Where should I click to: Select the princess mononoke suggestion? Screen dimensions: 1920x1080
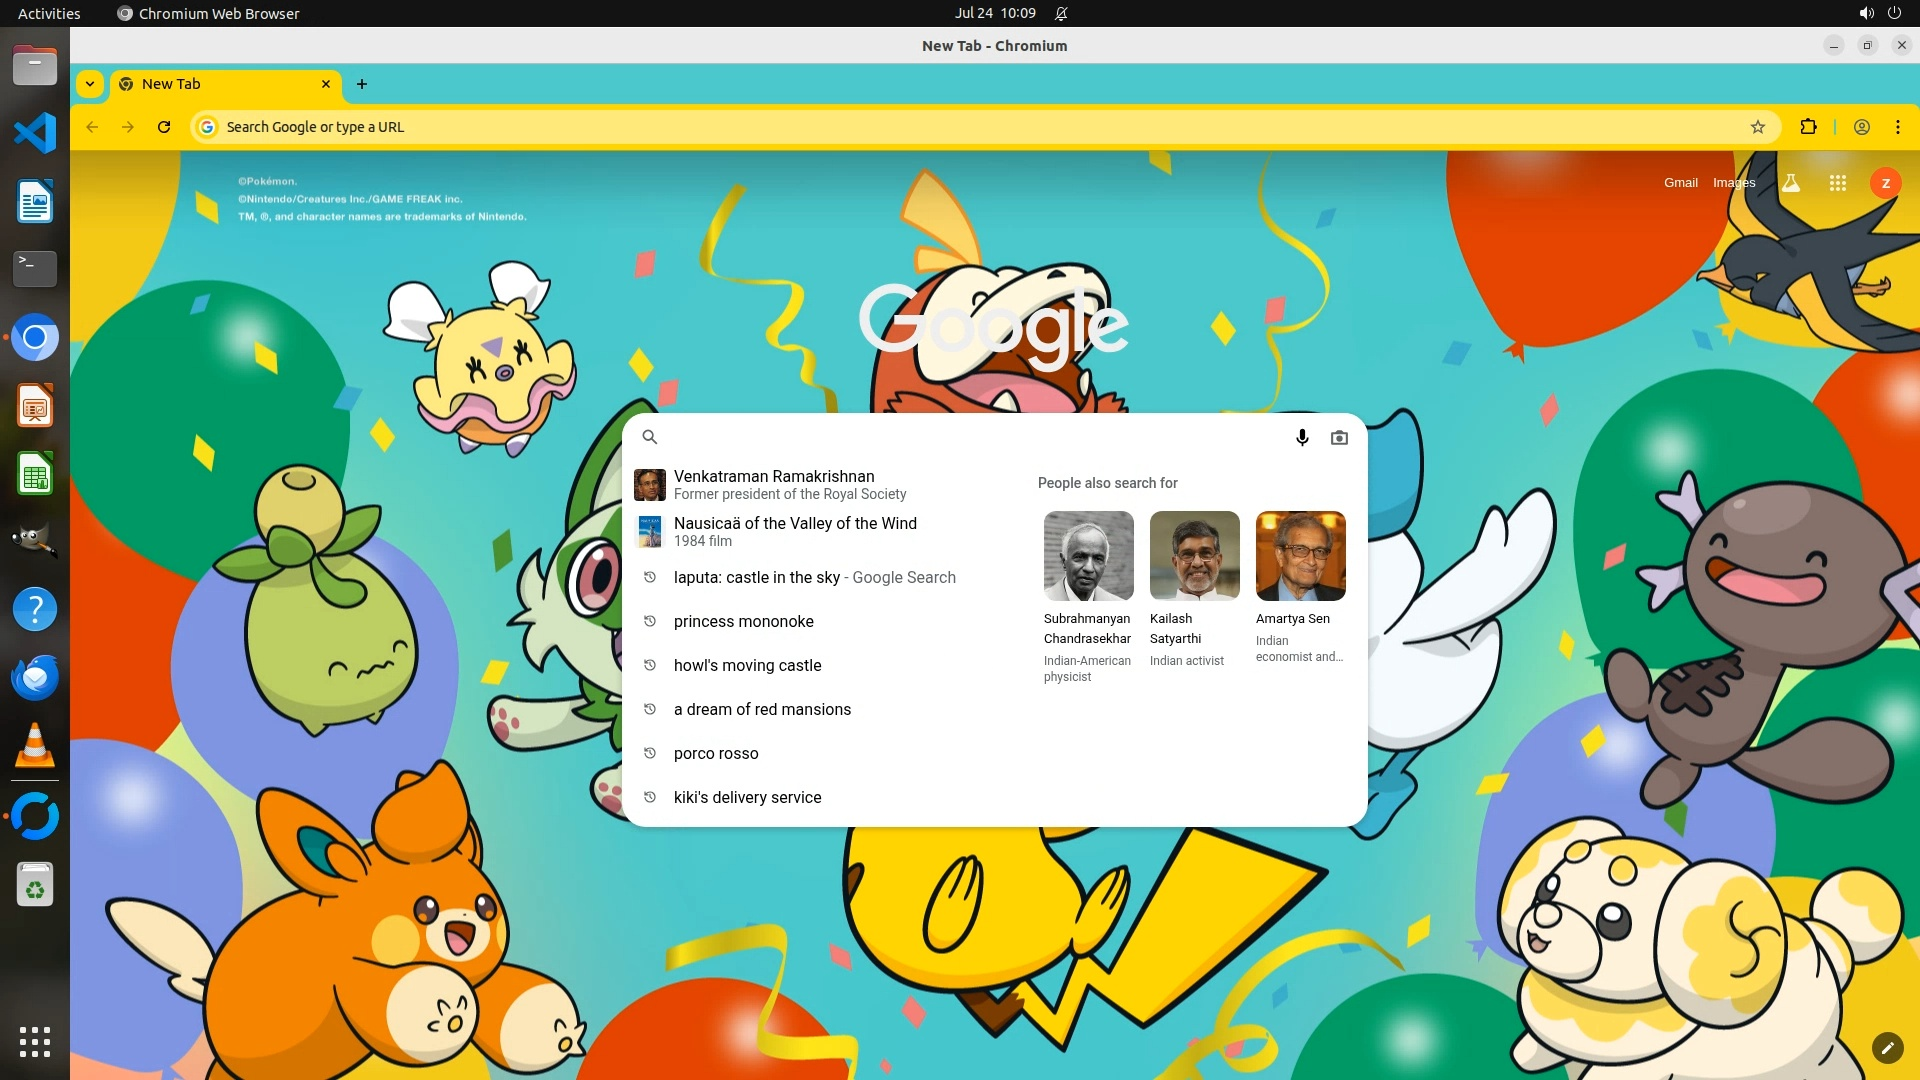[x=743, y=621]
